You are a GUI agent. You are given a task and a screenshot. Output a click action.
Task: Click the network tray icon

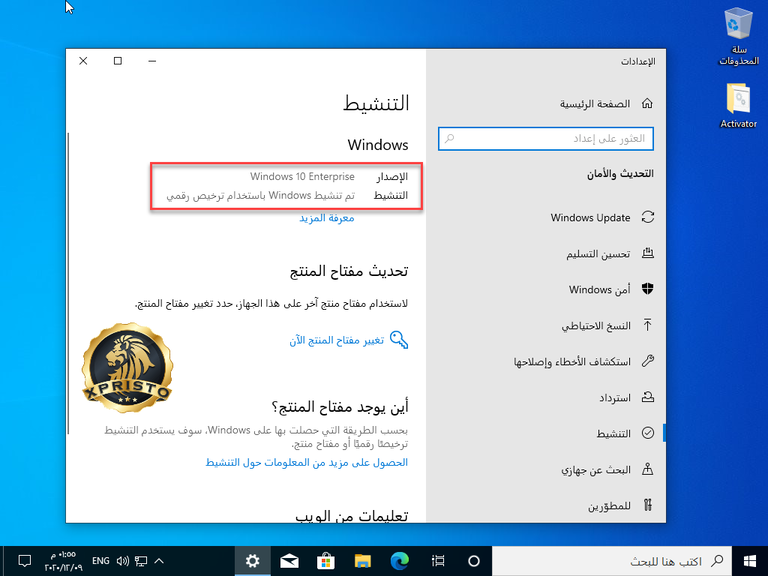[141, 561]
